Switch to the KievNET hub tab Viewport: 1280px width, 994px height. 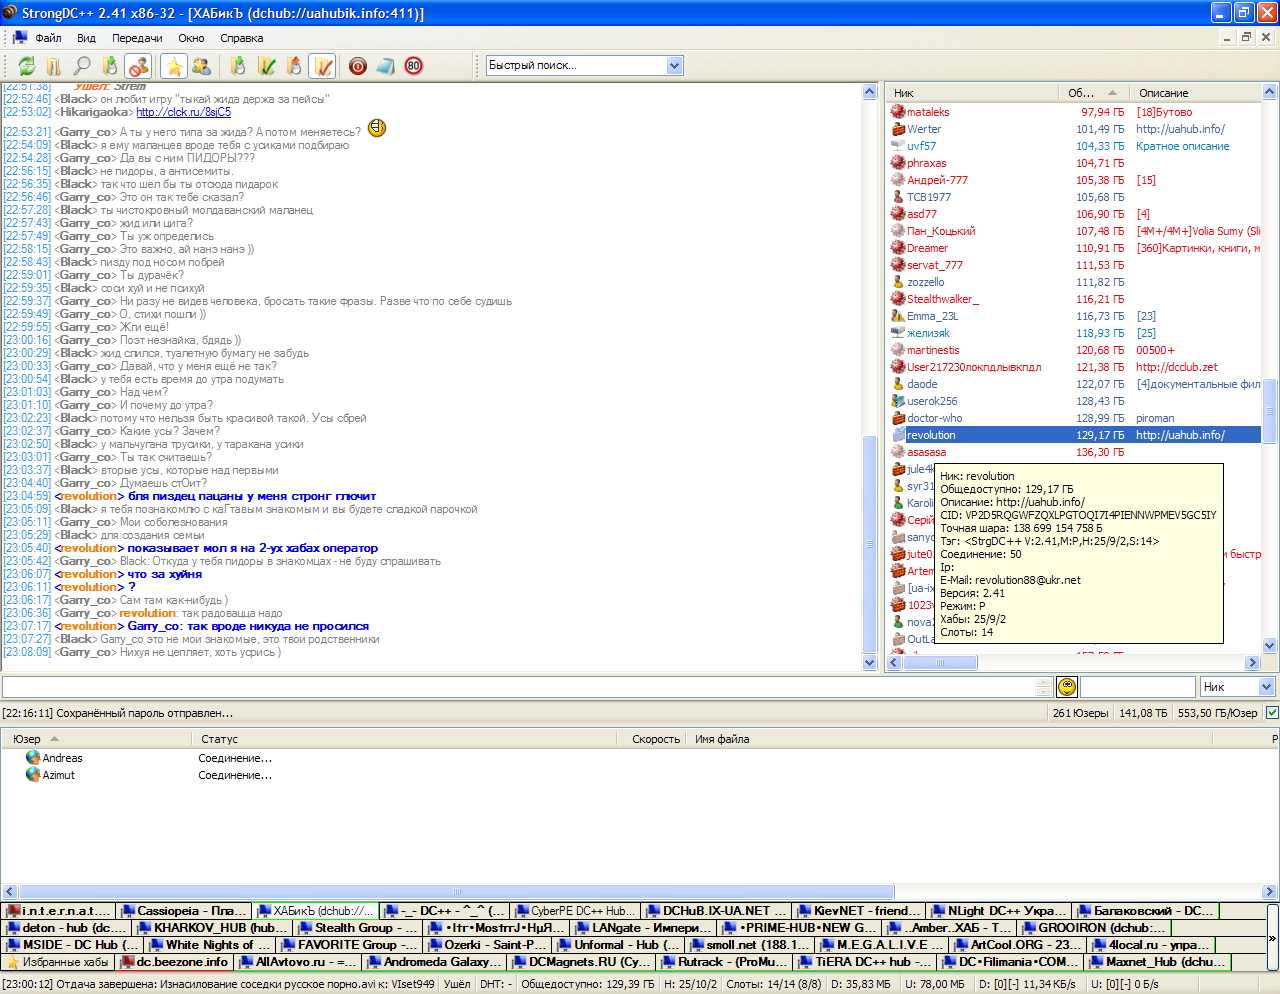(x=859, y=911)
